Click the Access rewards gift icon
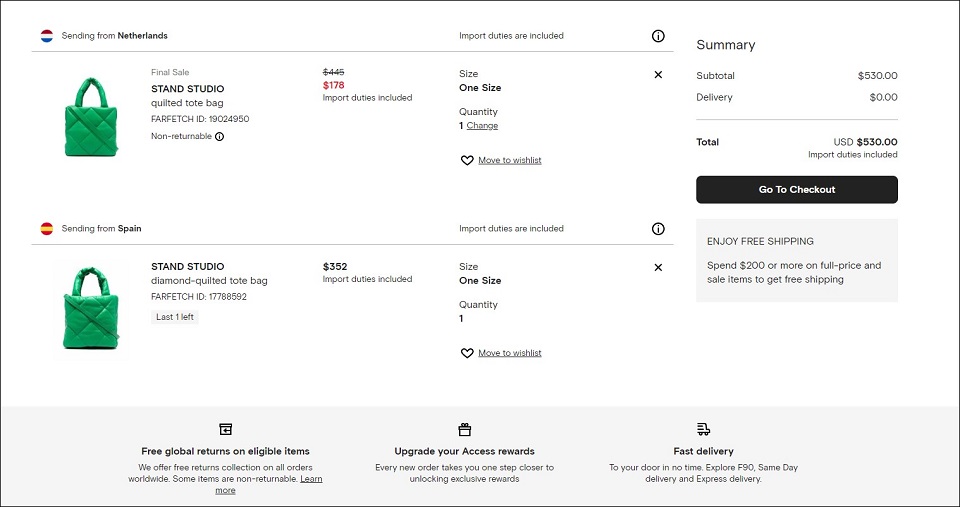960x507 pixels. click(465, 429)
